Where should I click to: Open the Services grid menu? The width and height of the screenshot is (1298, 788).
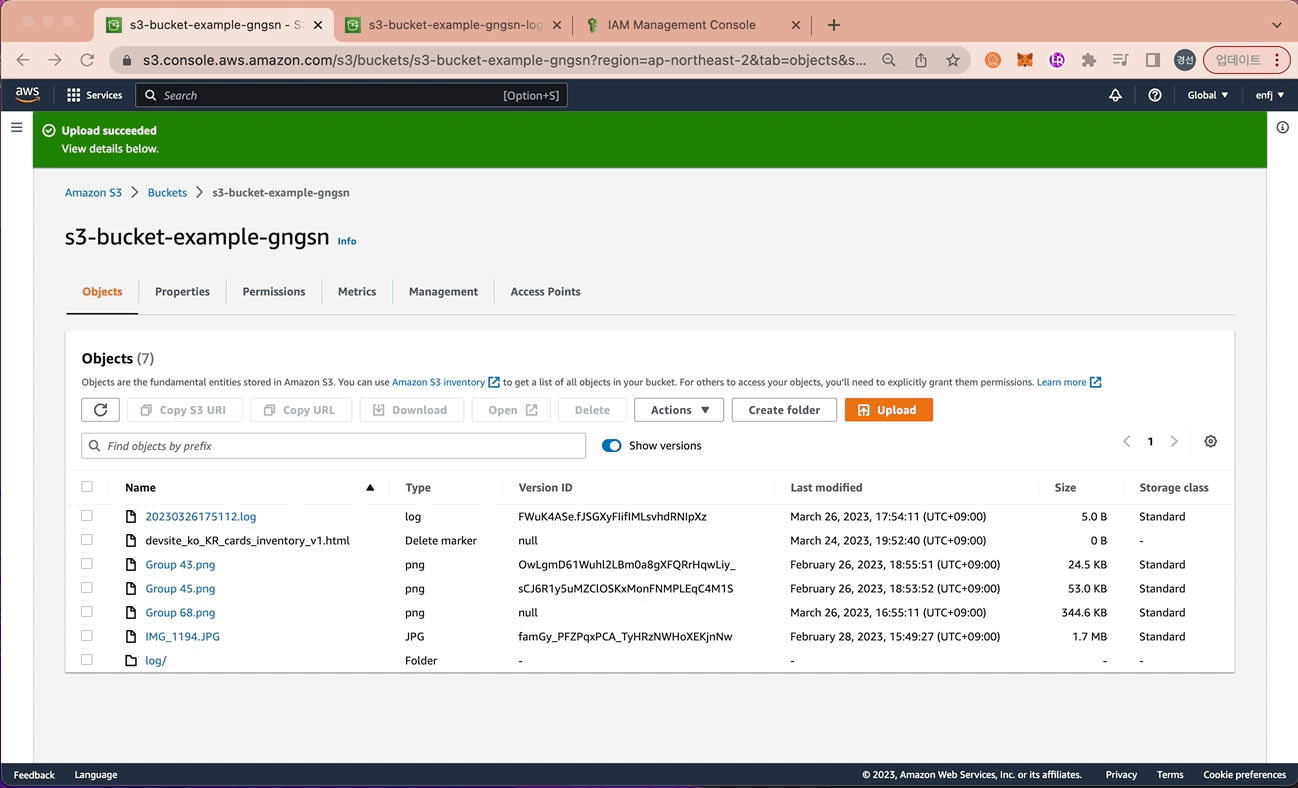[x=94, y=95]
